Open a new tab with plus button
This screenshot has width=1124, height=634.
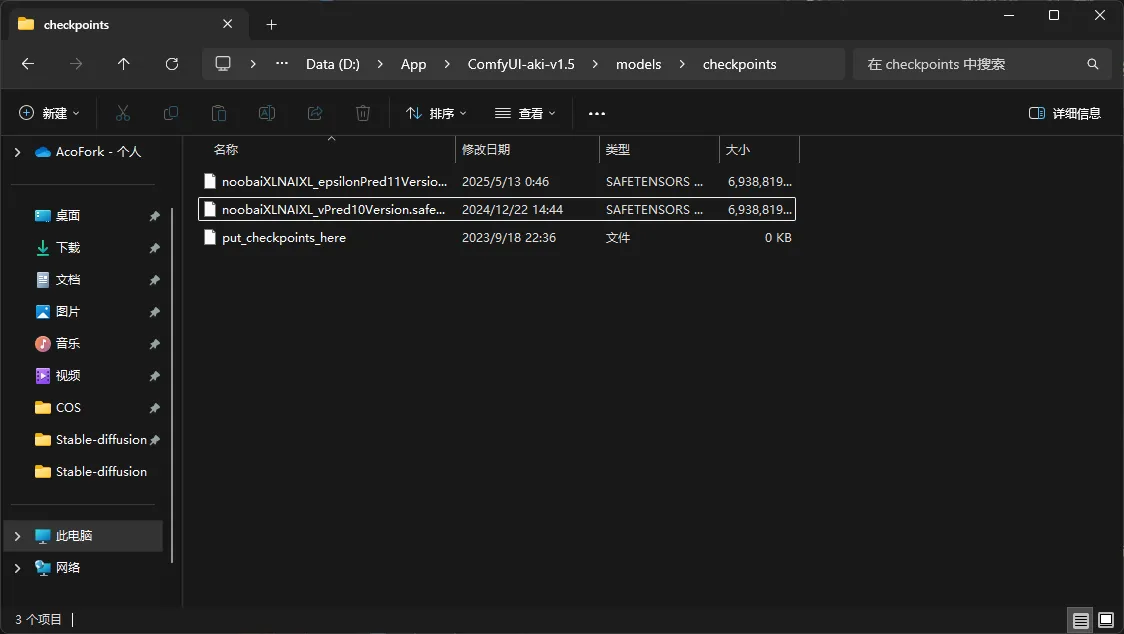pyautogui.click(x=271, y=24)
